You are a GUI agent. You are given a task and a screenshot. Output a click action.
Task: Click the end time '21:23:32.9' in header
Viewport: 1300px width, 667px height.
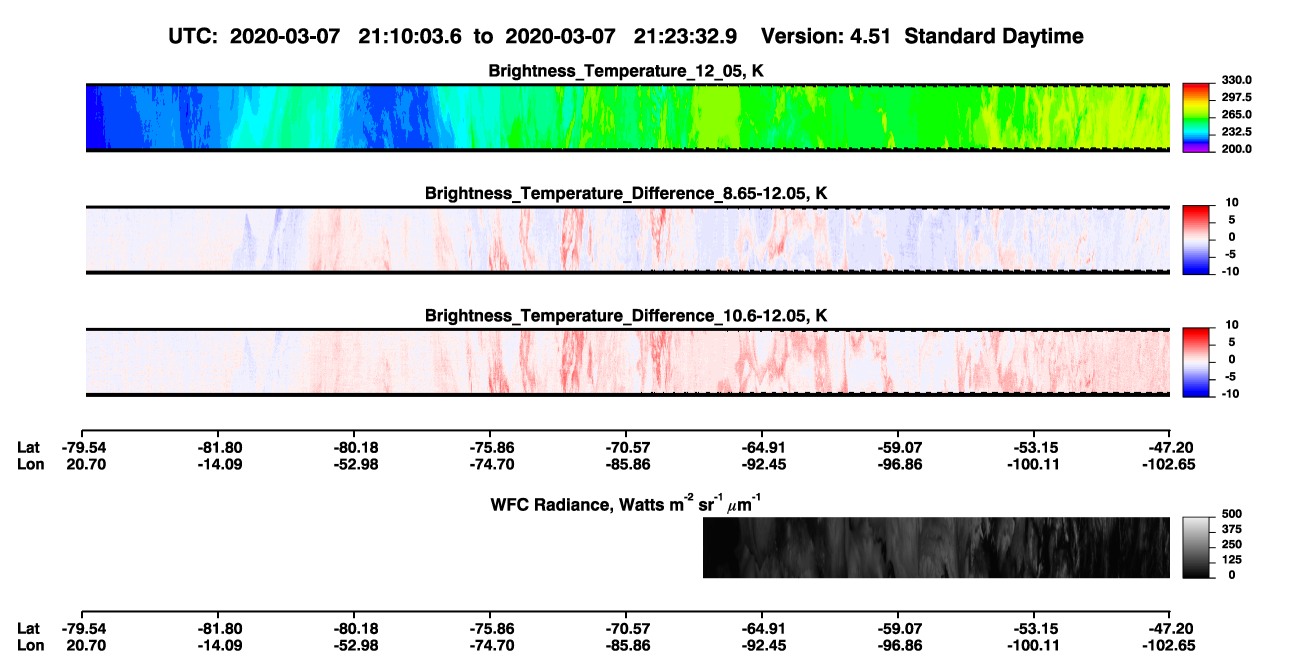click(686, 36)
